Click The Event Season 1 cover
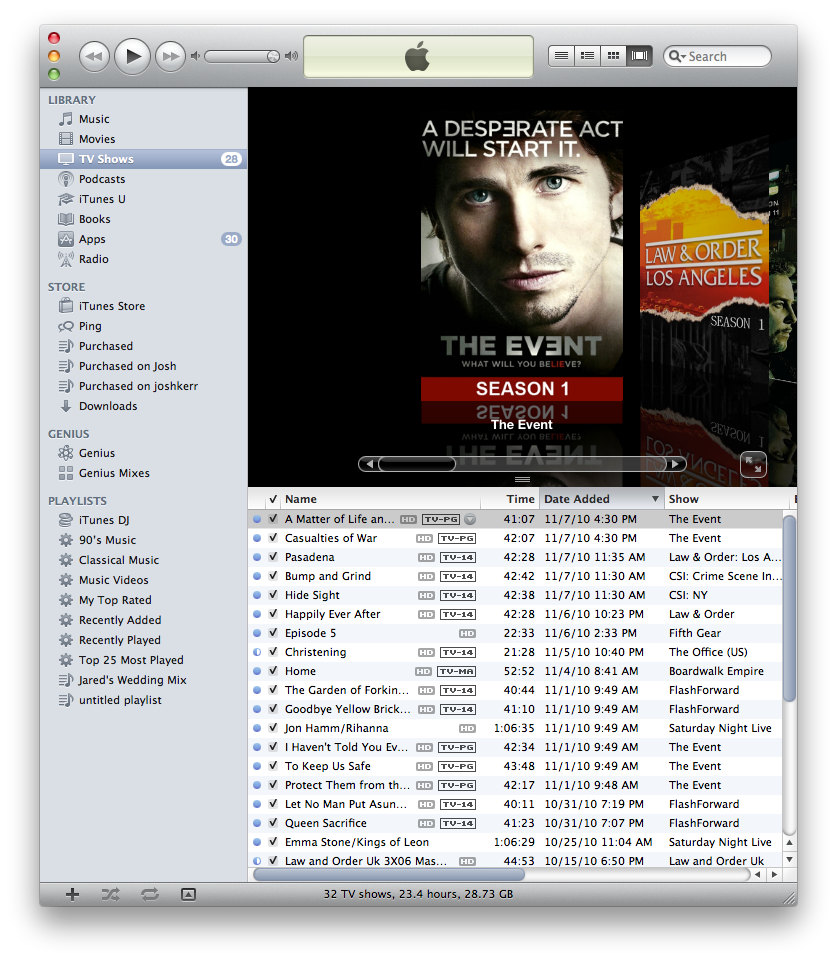The image size is (837, 961). pos(521,256)
